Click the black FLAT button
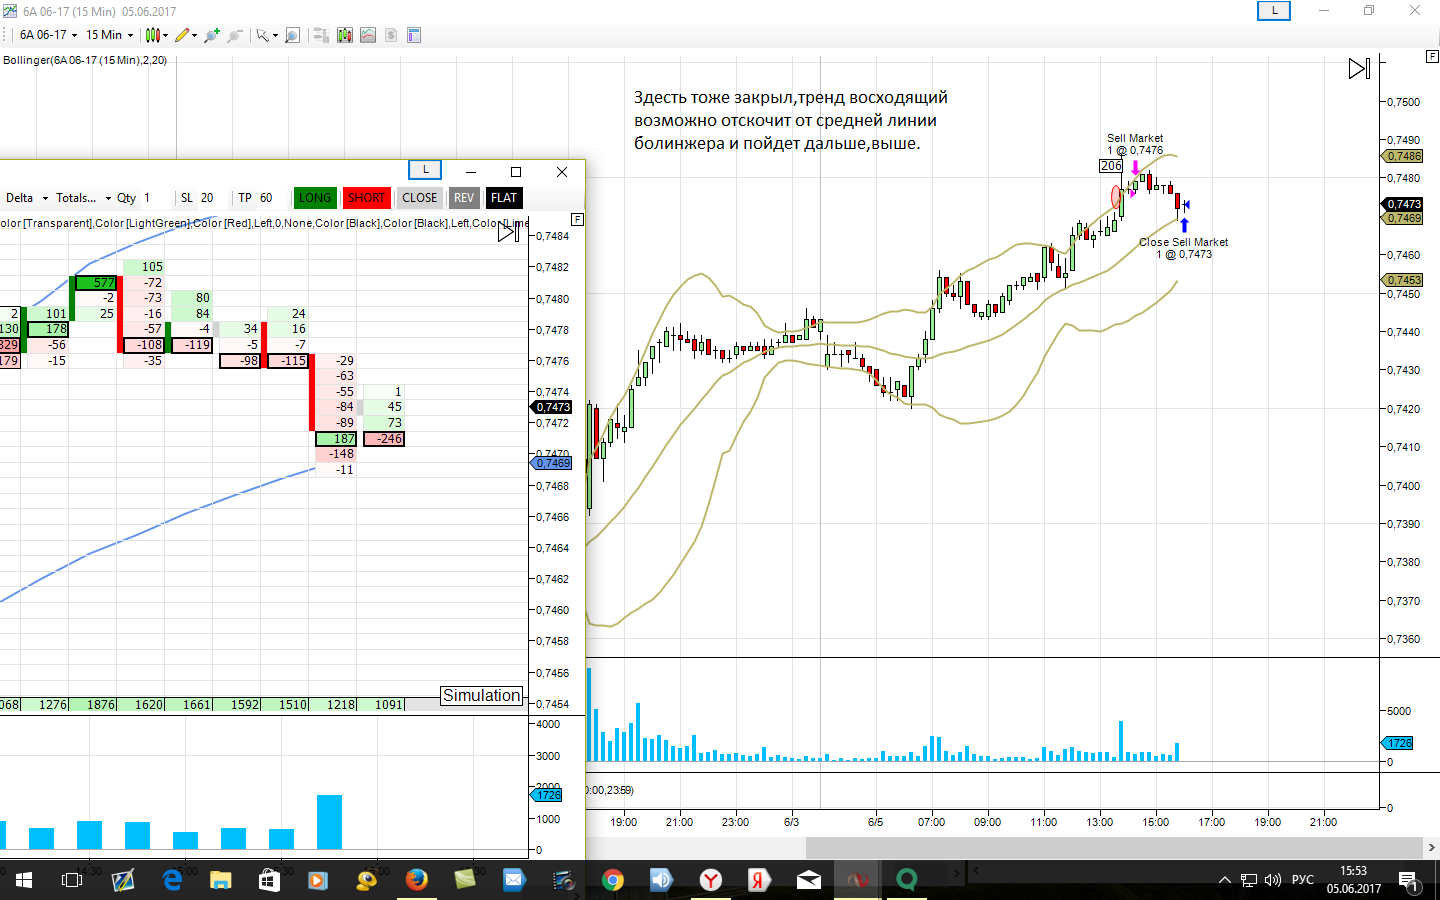 coord(504,198)
